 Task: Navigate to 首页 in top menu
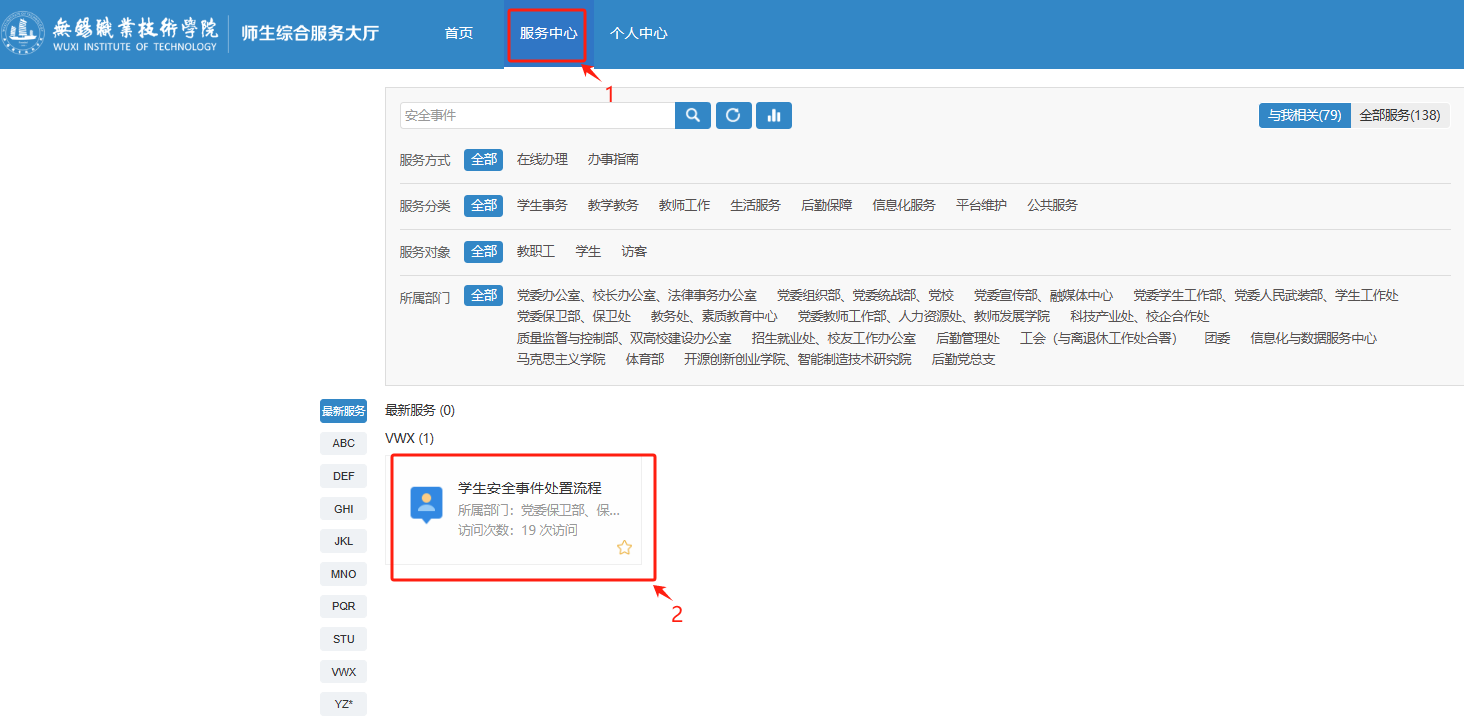[459, 33]
